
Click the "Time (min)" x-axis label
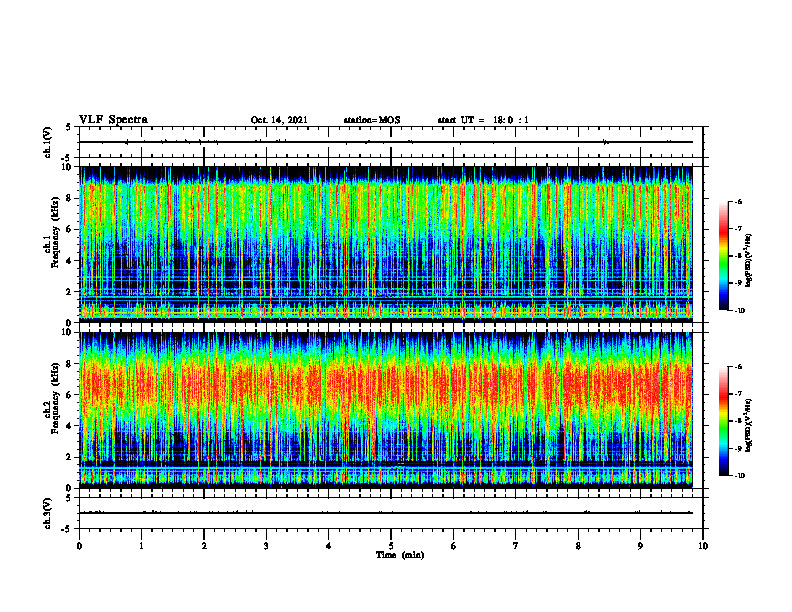400,555
